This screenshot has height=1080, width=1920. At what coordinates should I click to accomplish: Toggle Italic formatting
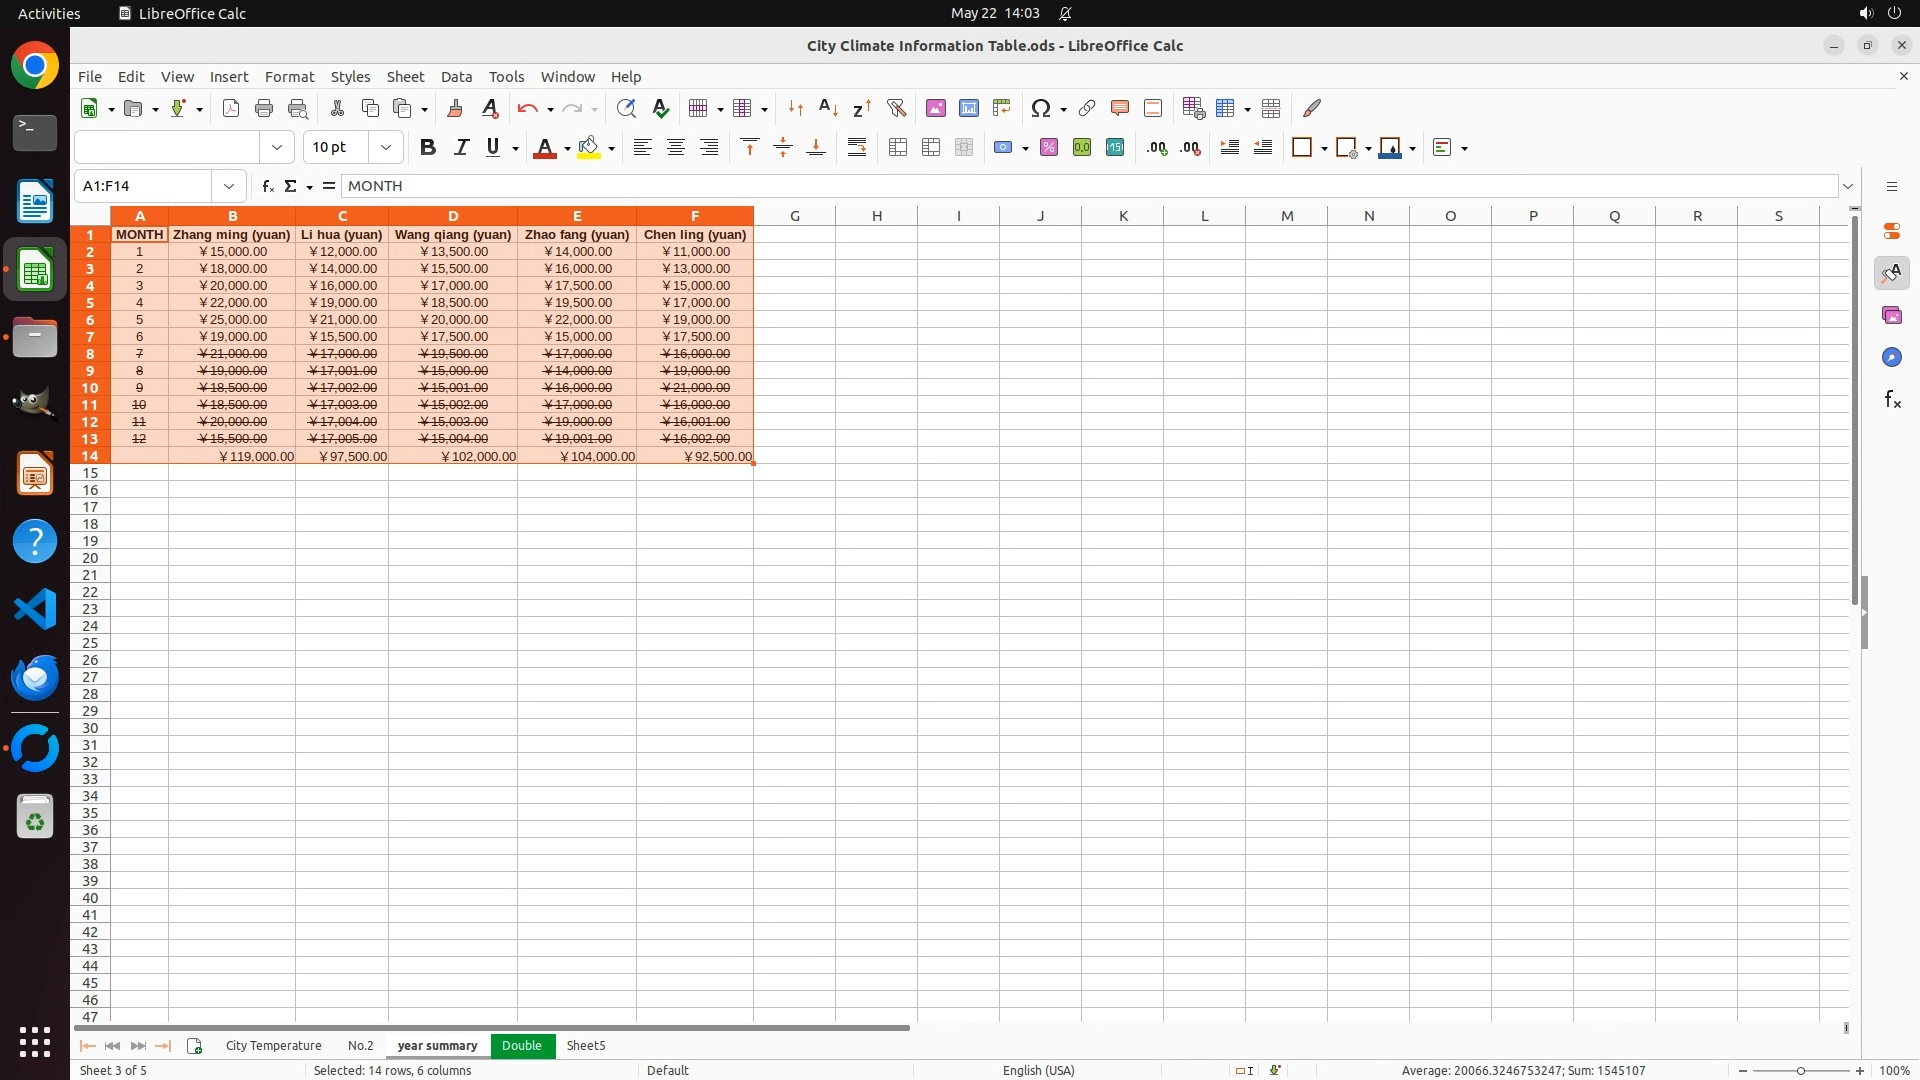(x=461, y=148)
